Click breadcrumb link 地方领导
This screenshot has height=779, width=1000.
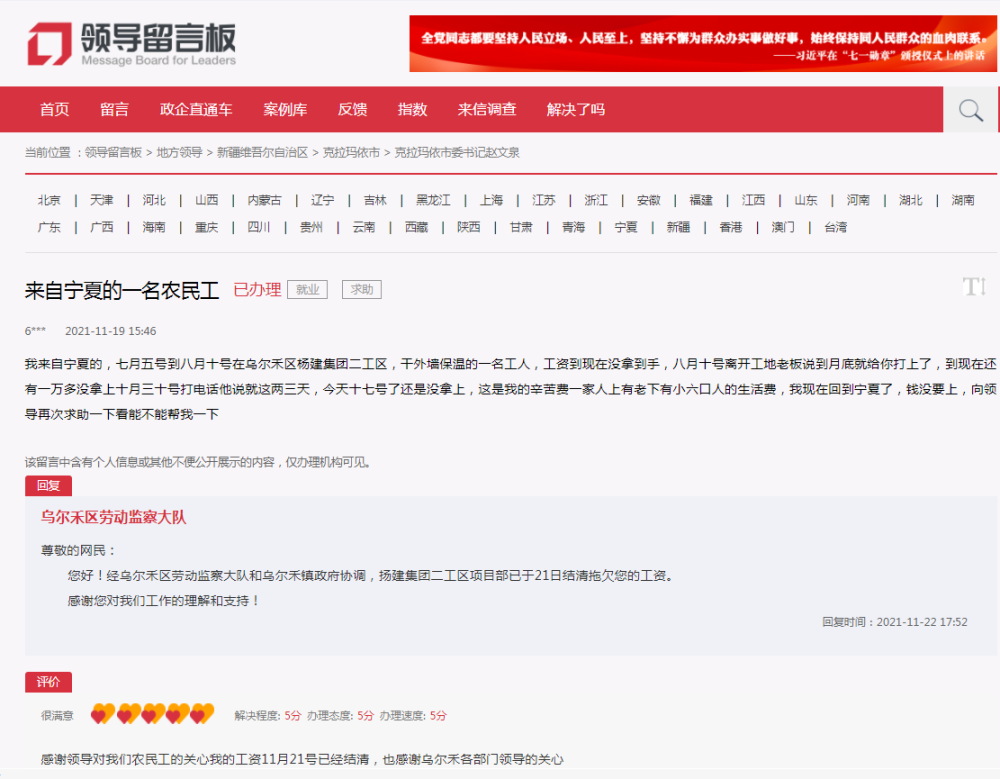179,152
